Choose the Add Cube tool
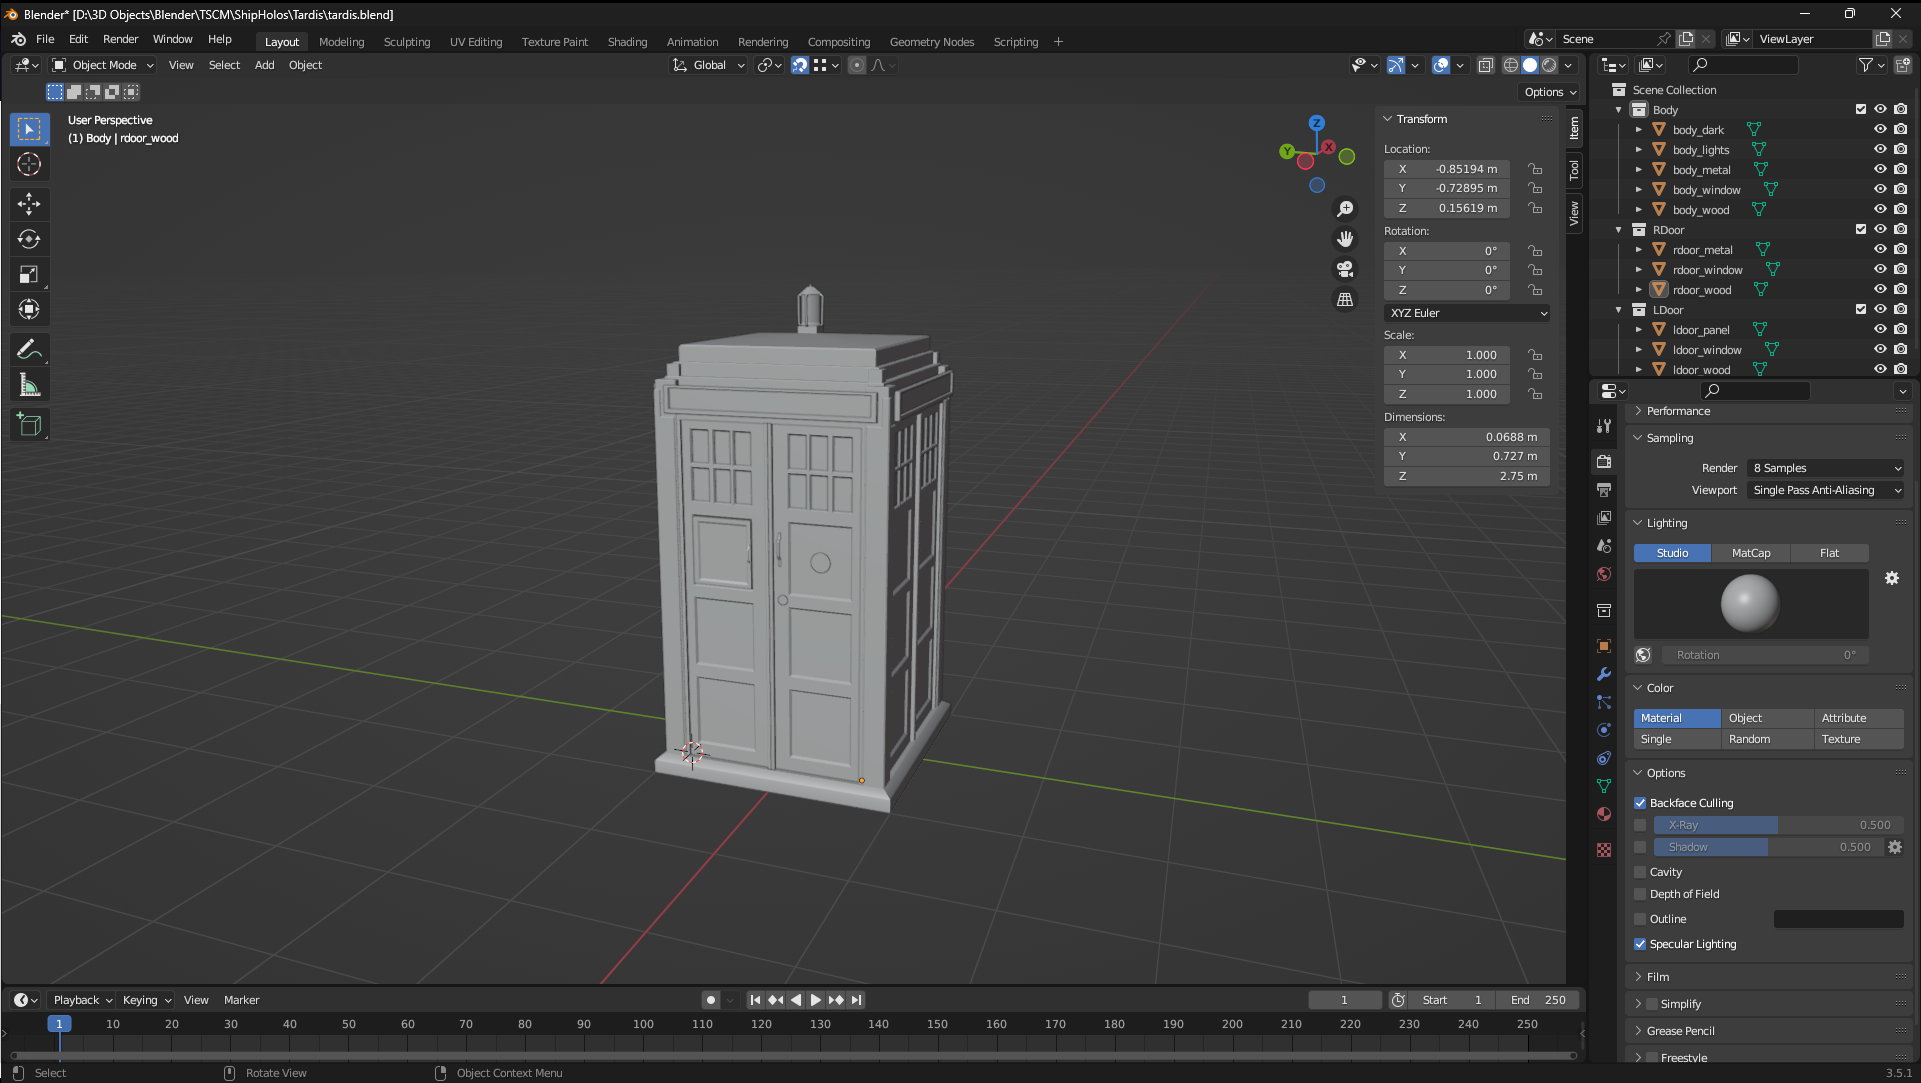 coord(29,424)
